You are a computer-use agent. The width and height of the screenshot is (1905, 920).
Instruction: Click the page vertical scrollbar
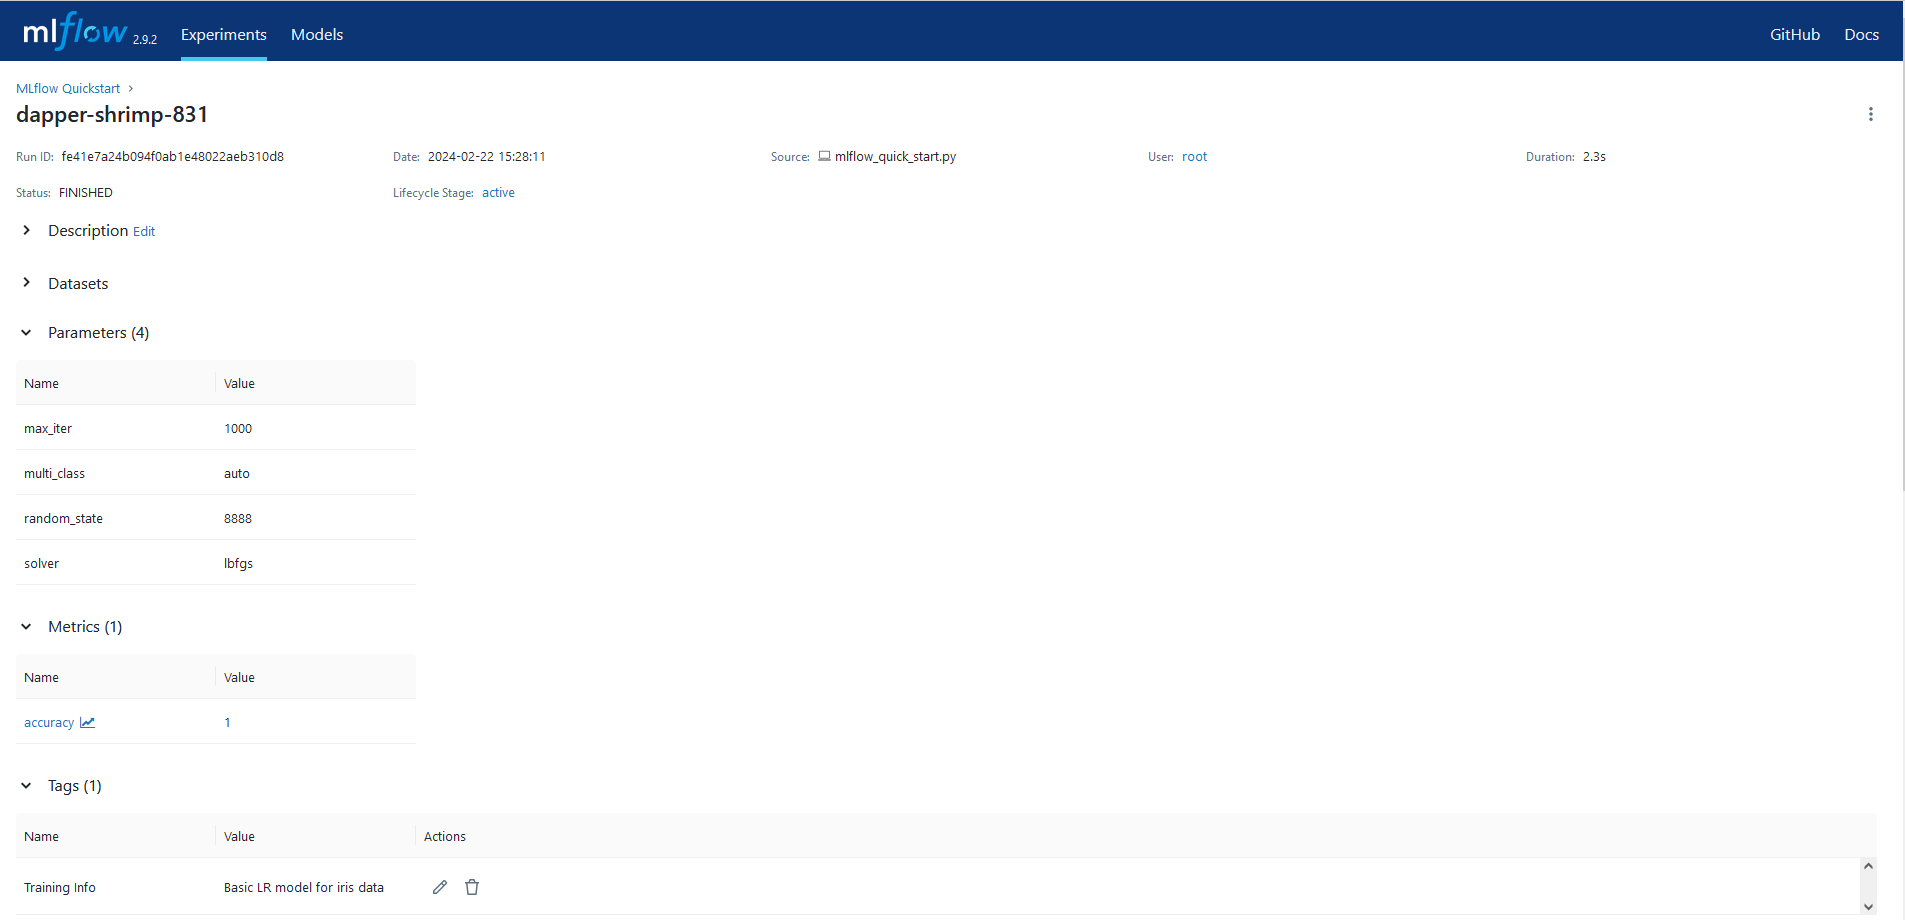(1903, 275)
